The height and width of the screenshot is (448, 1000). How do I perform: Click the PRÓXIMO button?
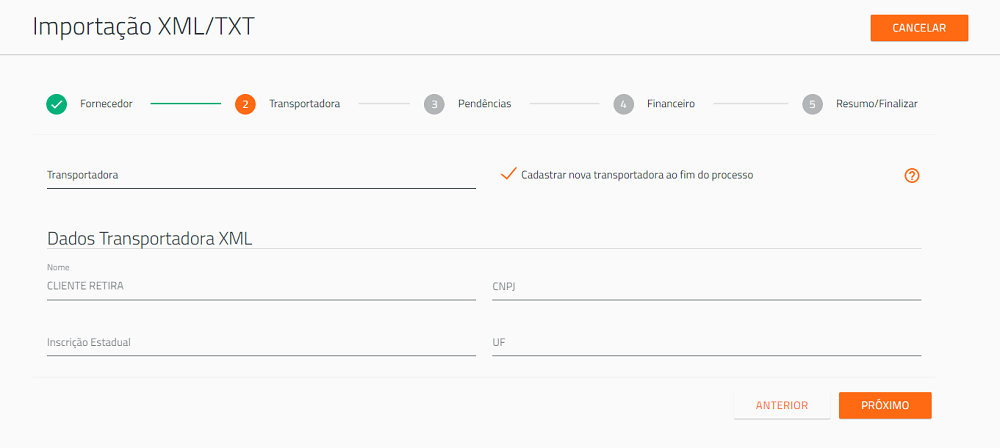[885, 405]
